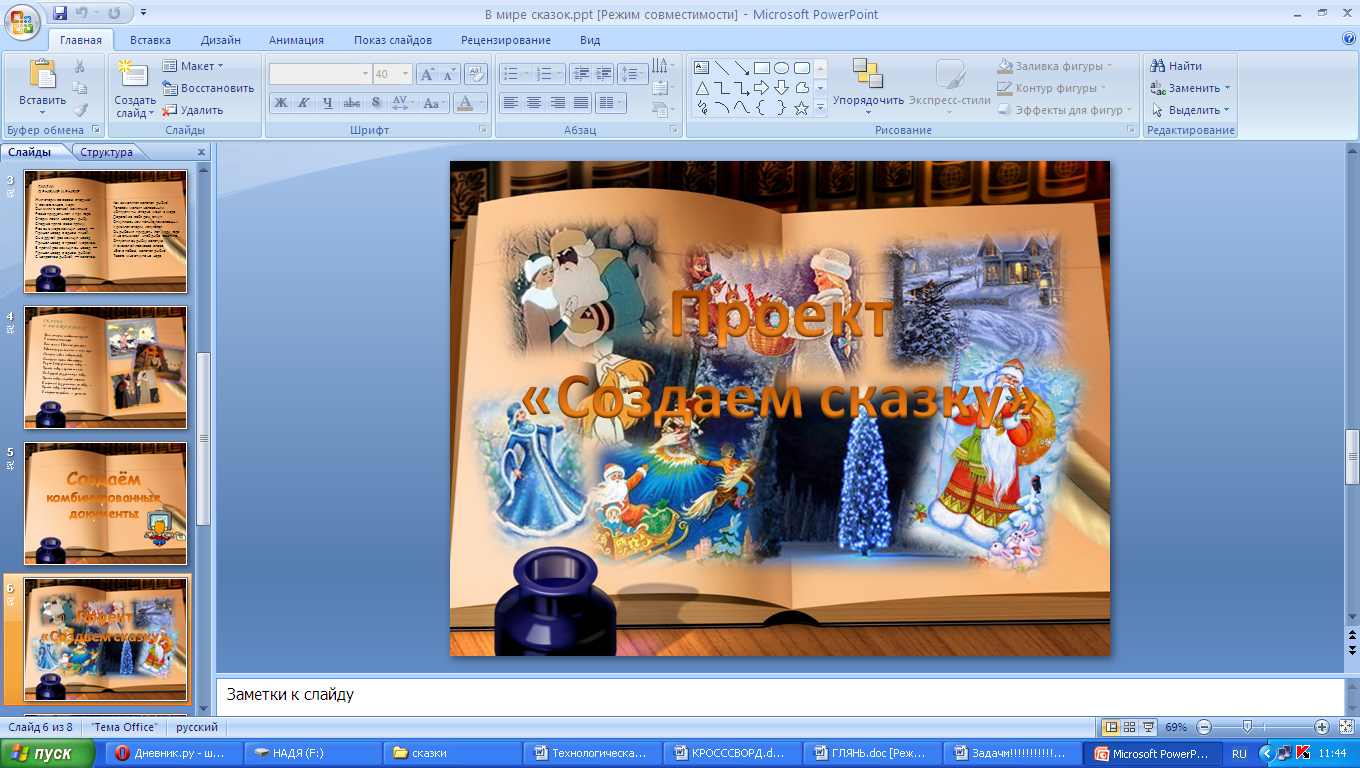Select the straight line shape

(x=721, y=68)
